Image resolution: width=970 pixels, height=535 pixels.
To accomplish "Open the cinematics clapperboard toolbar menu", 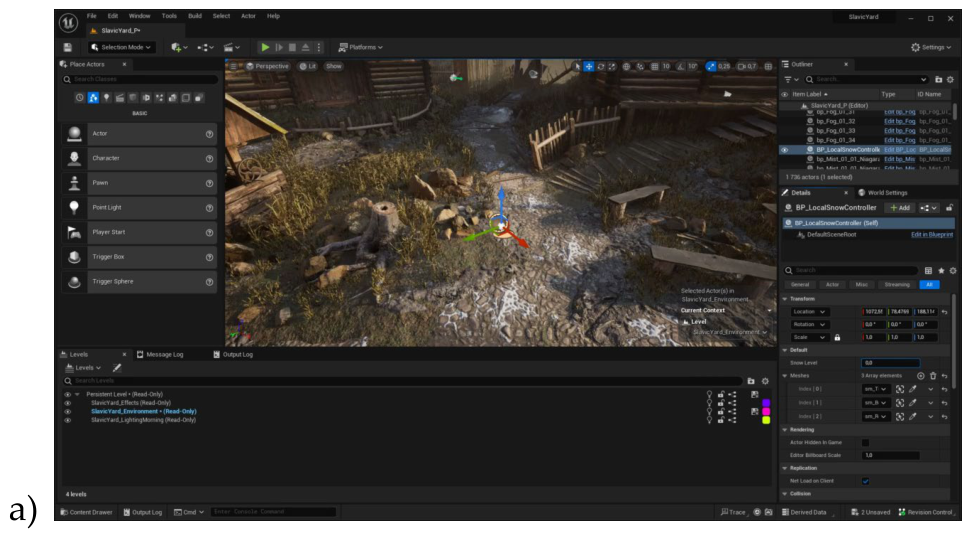I will point(231,47).
